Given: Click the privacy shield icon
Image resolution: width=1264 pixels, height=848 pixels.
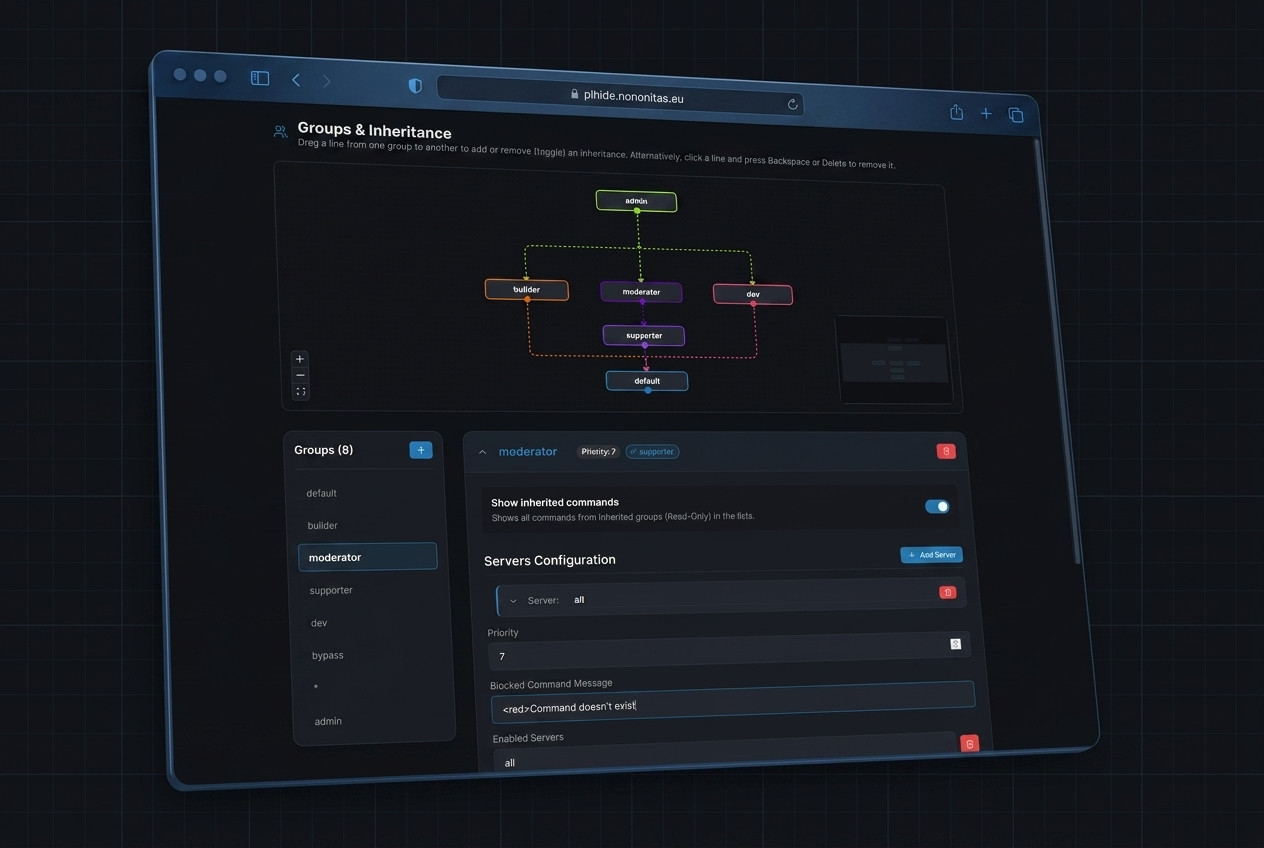Looking at the screenshot, I should coord(415,86).
